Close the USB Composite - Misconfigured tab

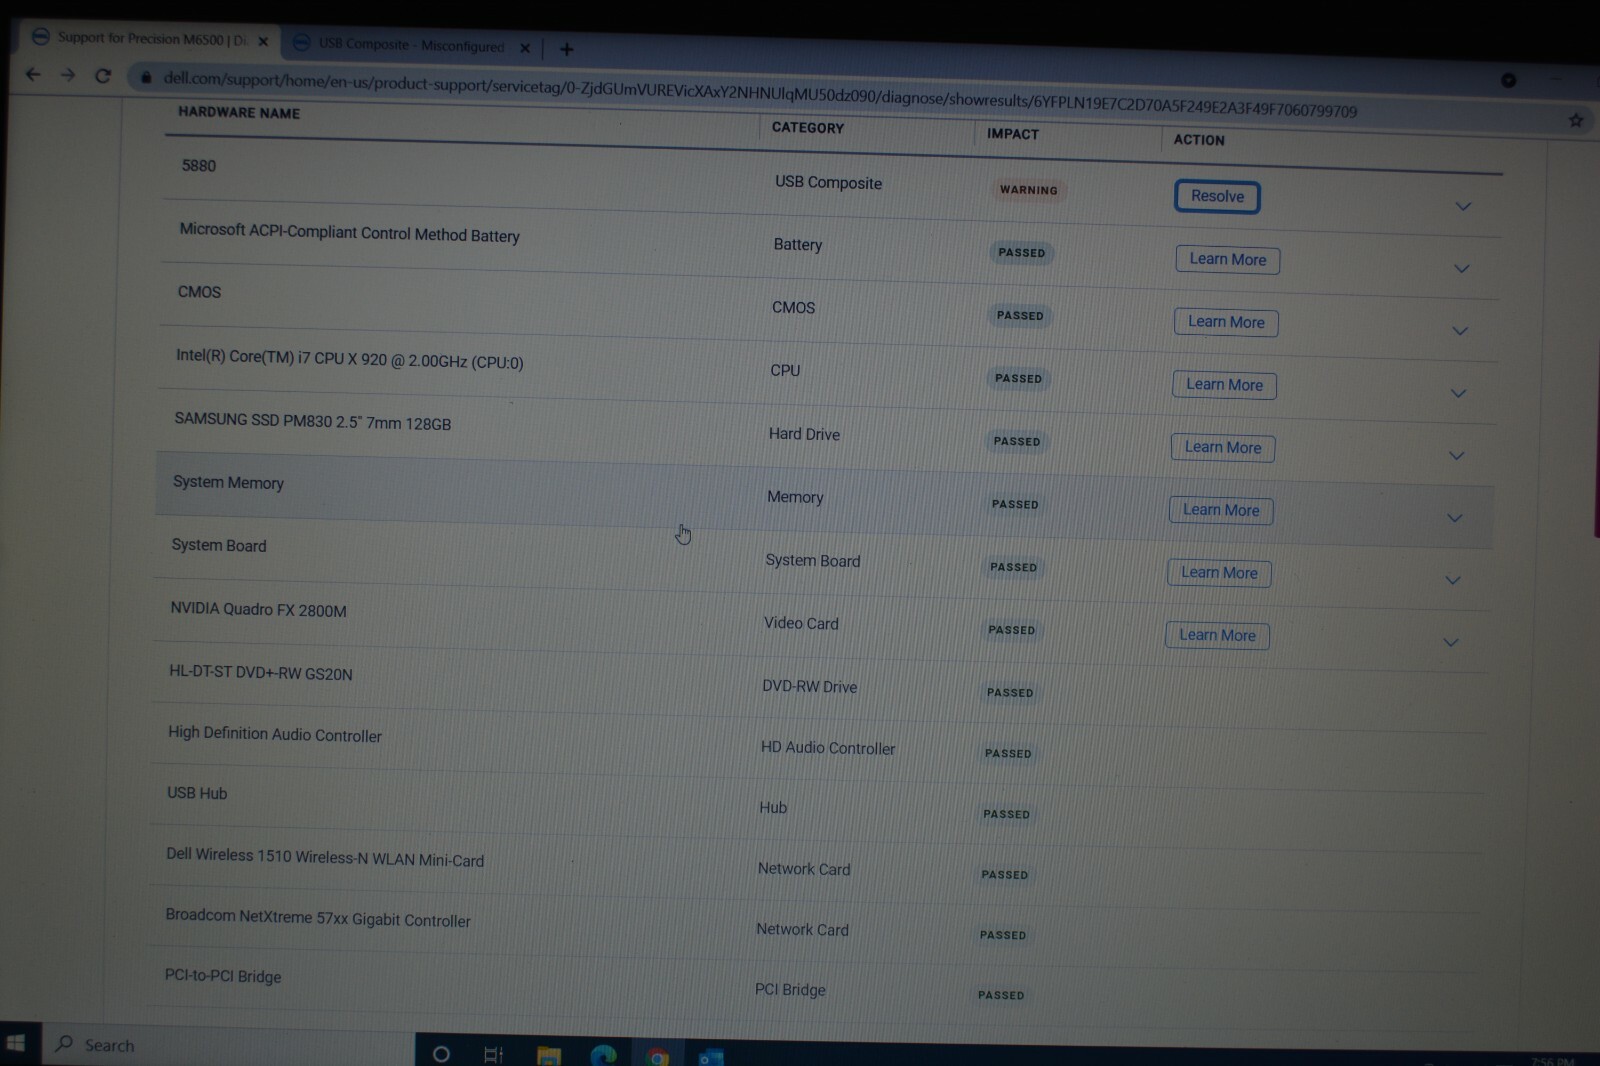(525, 48)
